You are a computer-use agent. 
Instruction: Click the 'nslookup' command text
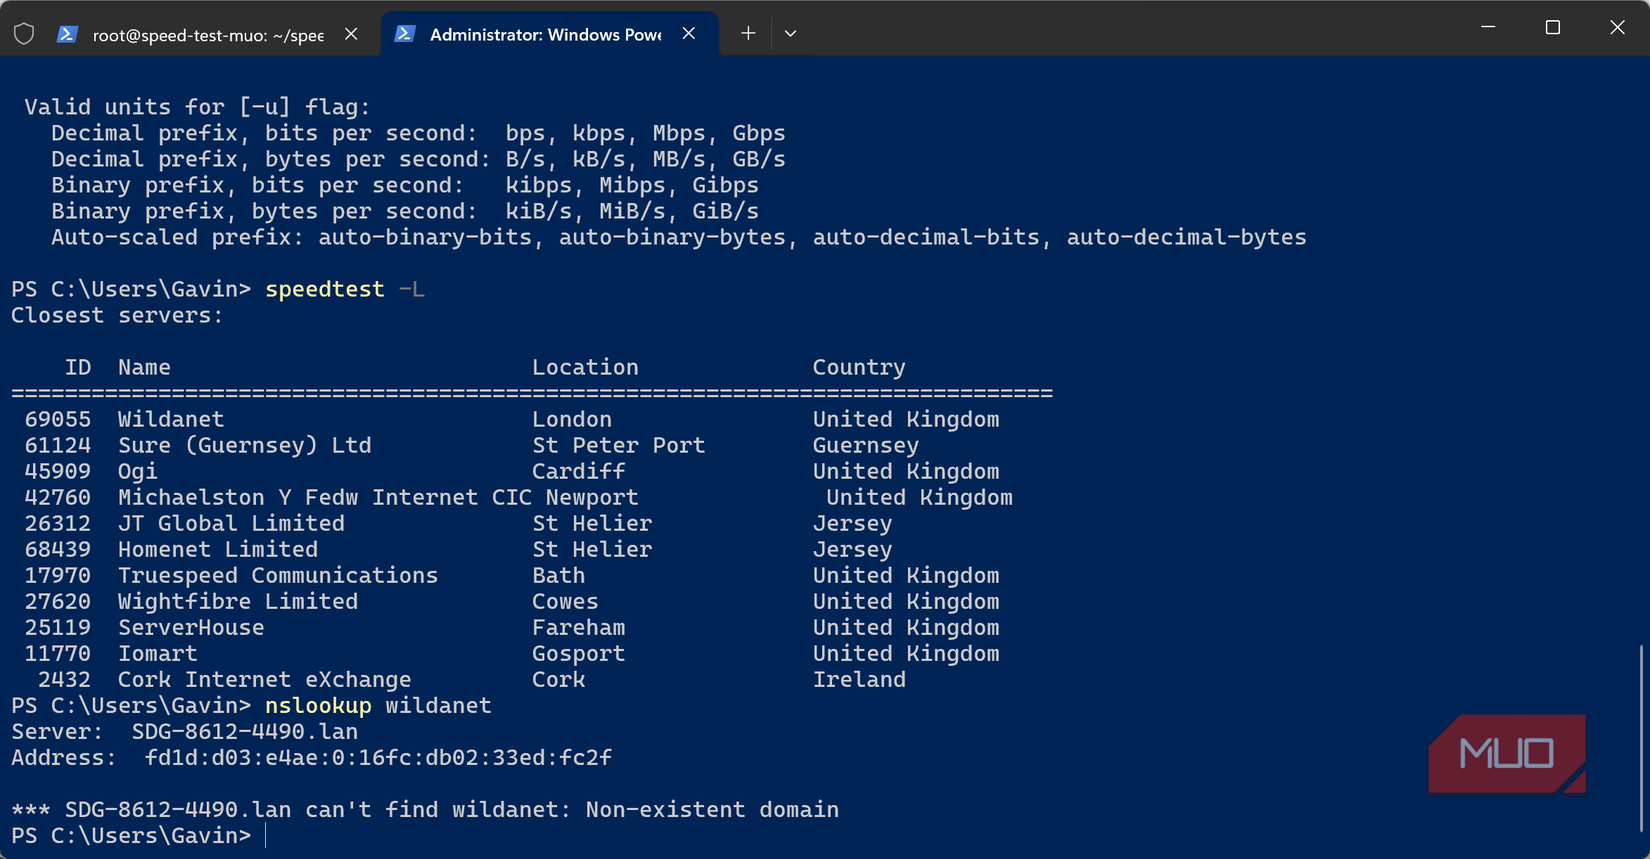click(x=318, y=705)
